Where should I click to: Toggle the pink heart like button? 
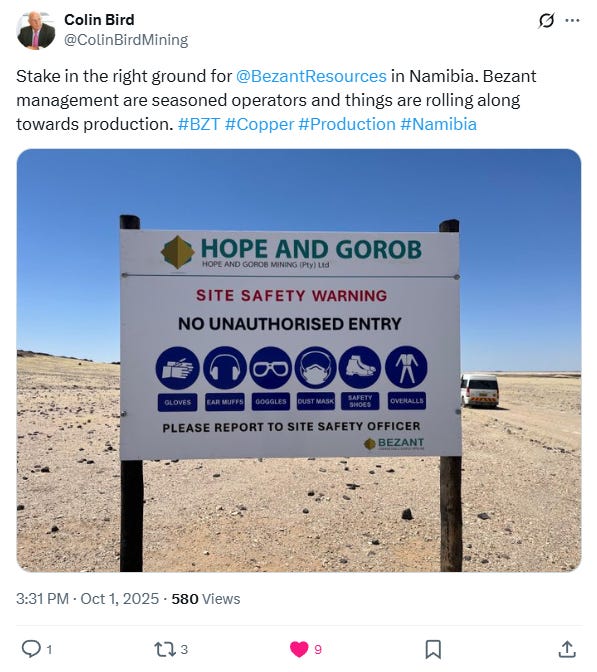point(299,649)
